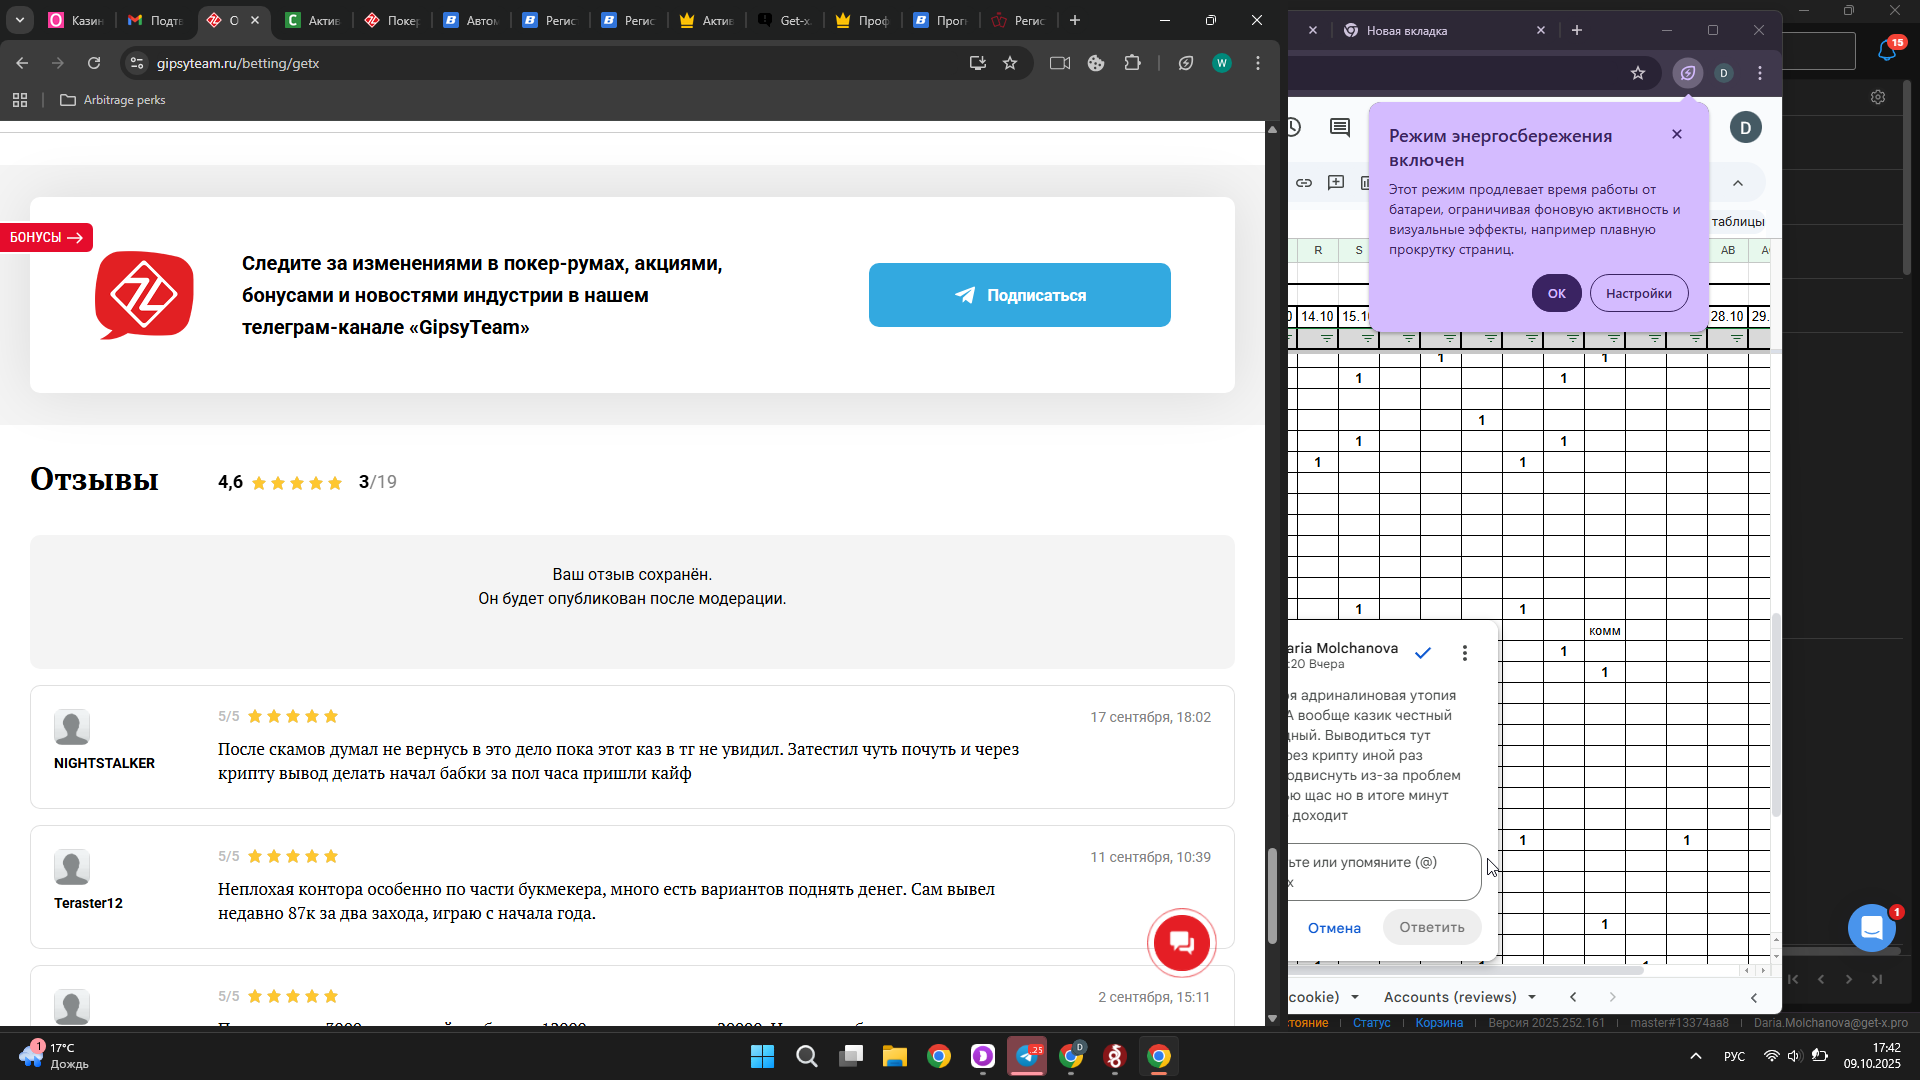Open the browser extensions puzzle icon
The height and width of the screenshot is (1080, 1920).
[1132, 63]
